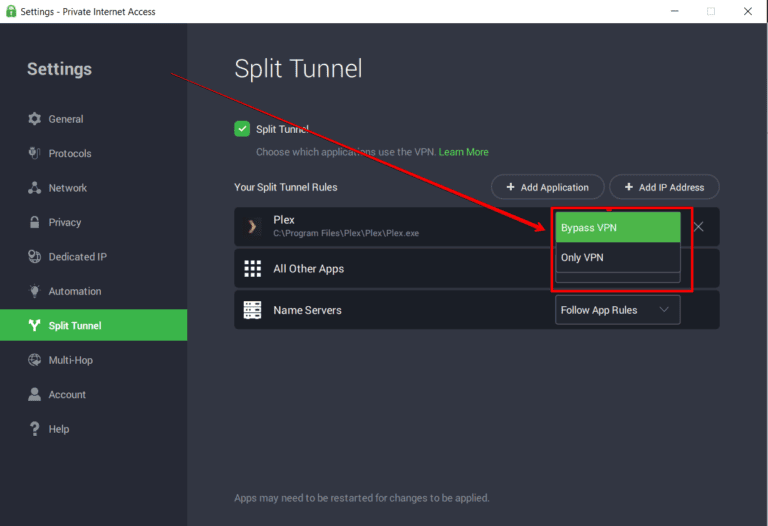The image size is (768, 526).
Task: Click the Automation lightbulb icon
Action: (x=34, y=291)
